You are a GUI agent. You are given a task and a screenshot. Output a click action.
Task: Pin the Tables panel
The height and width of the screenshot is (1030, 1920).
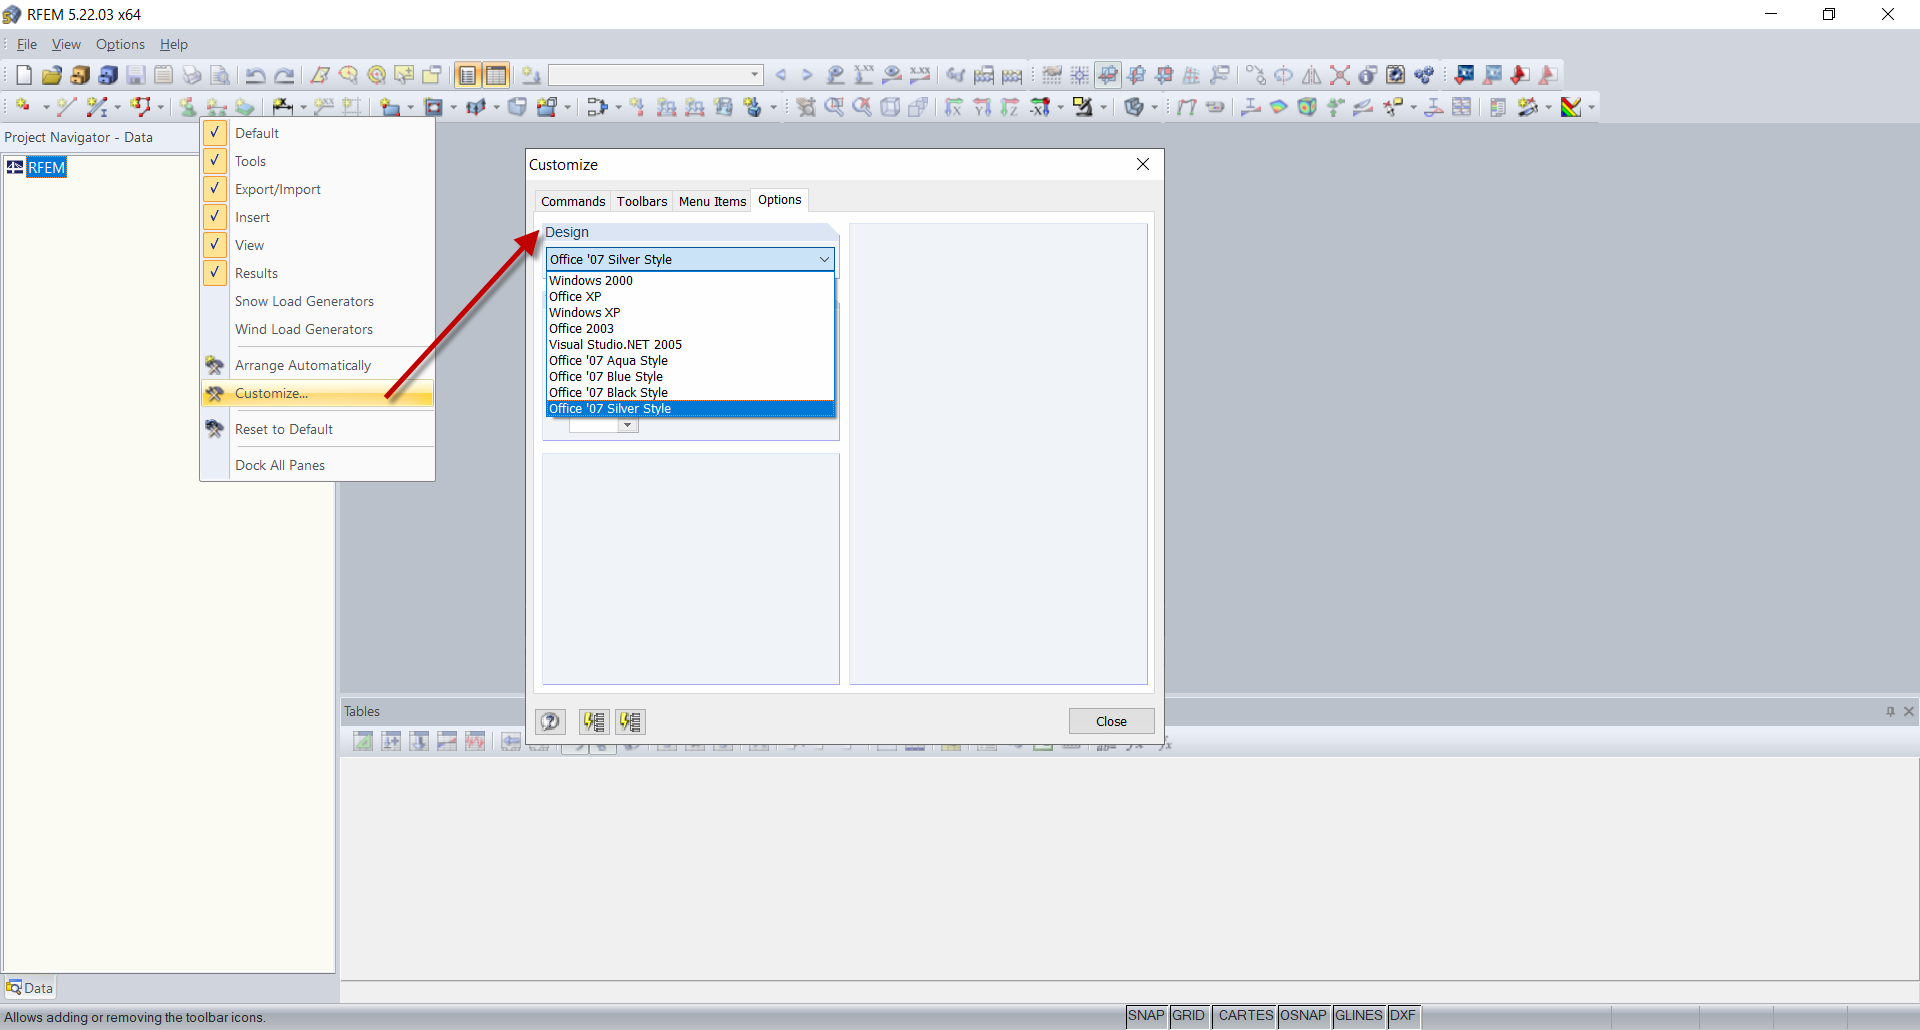[x=1890, y=711]
